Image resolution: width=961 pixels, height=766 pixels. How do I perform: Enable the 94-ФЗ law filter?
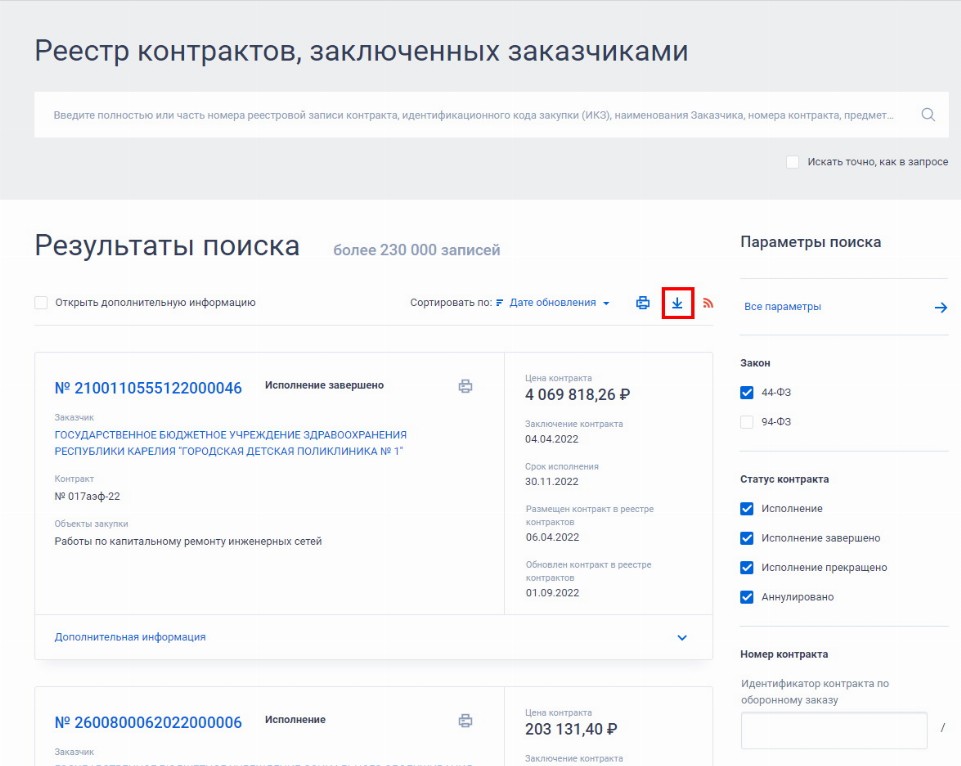coord(747,422)
